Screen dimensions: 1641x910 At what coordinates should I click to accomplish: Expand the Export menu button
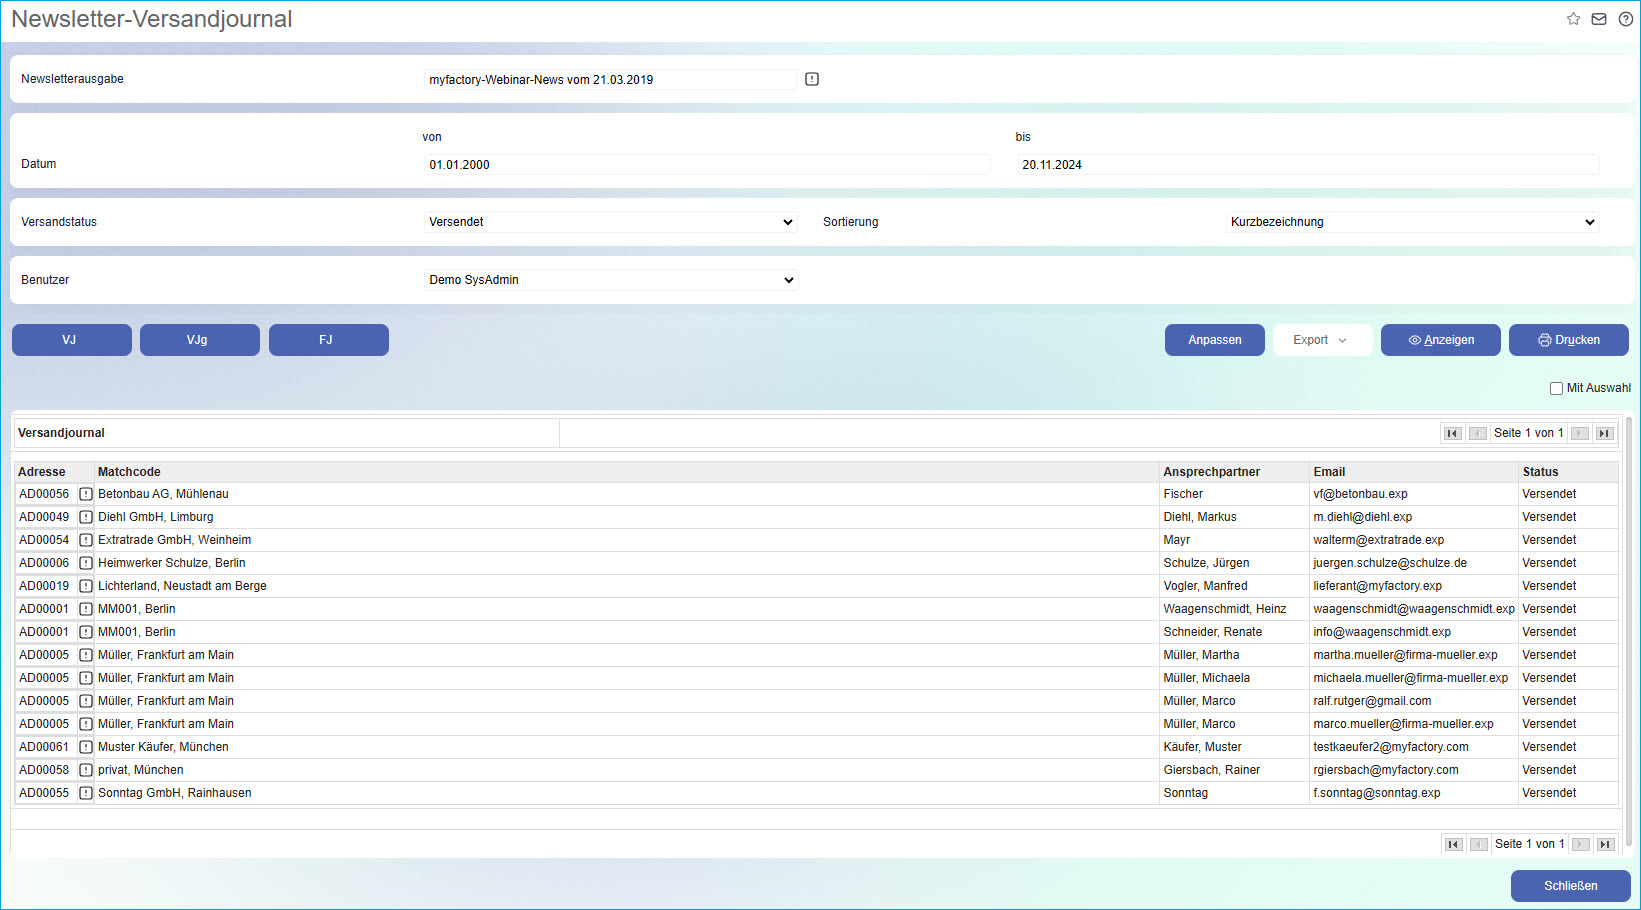(x=1320, y=340)
